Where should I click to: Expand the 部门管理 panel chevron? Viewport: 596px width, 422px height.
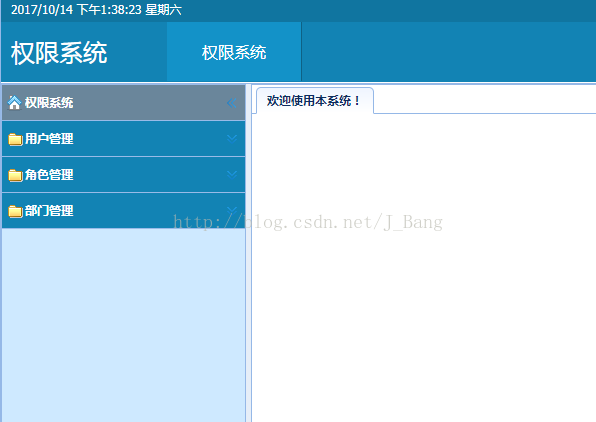tap(232, 209)
